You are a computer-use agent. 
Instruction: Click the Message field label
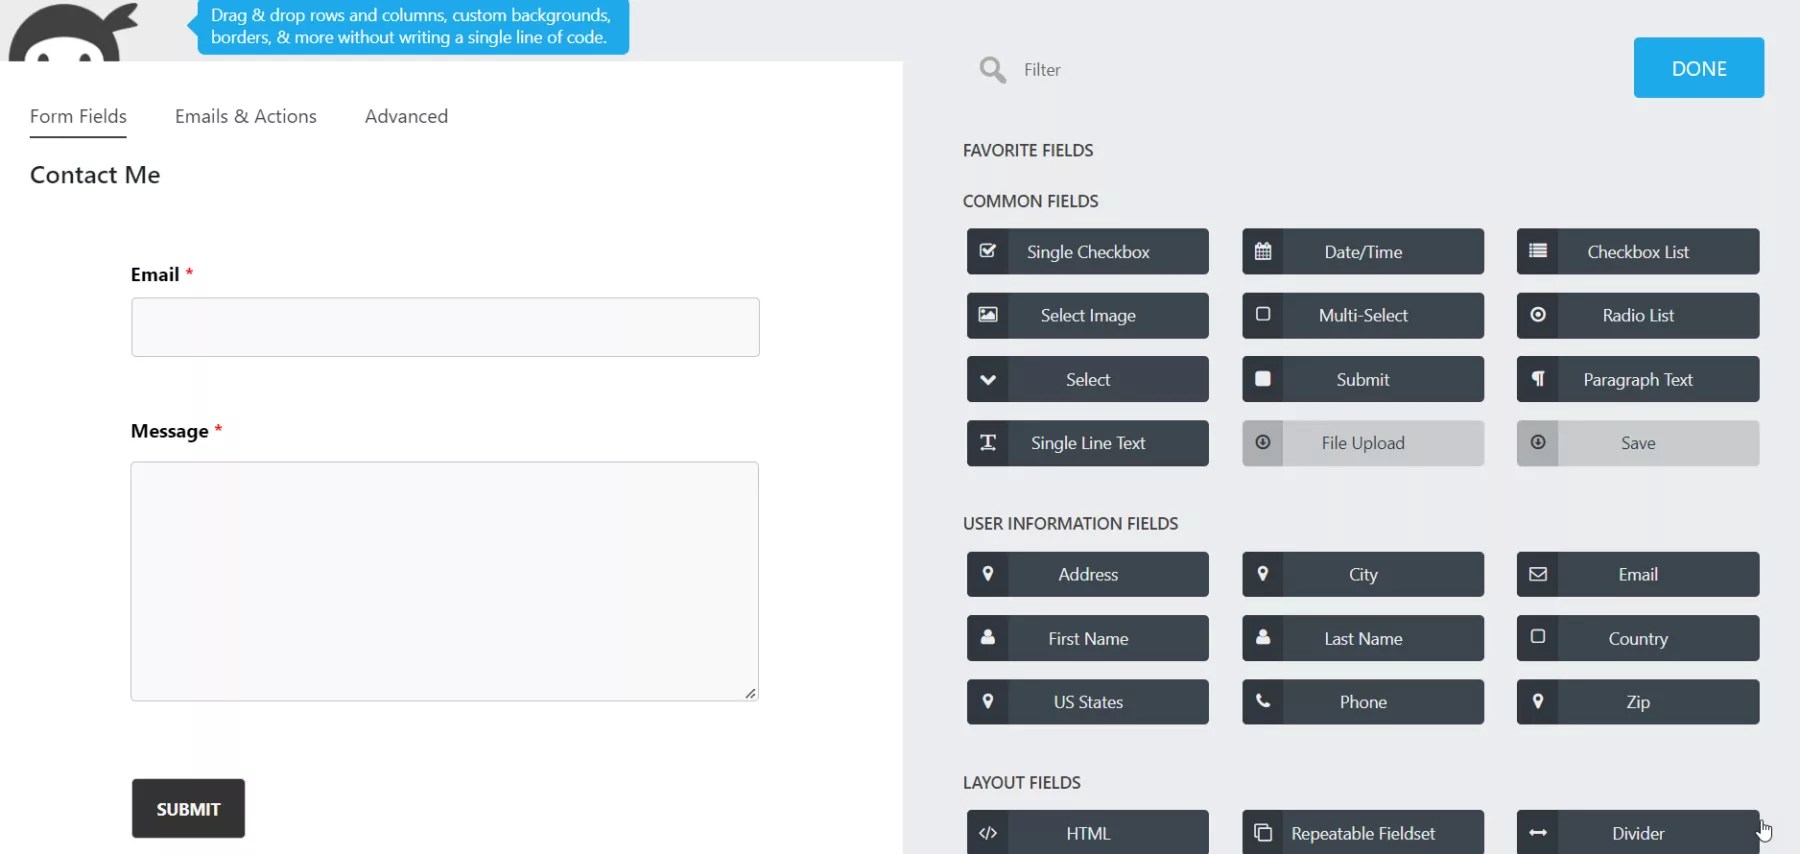tap(170, 431)
